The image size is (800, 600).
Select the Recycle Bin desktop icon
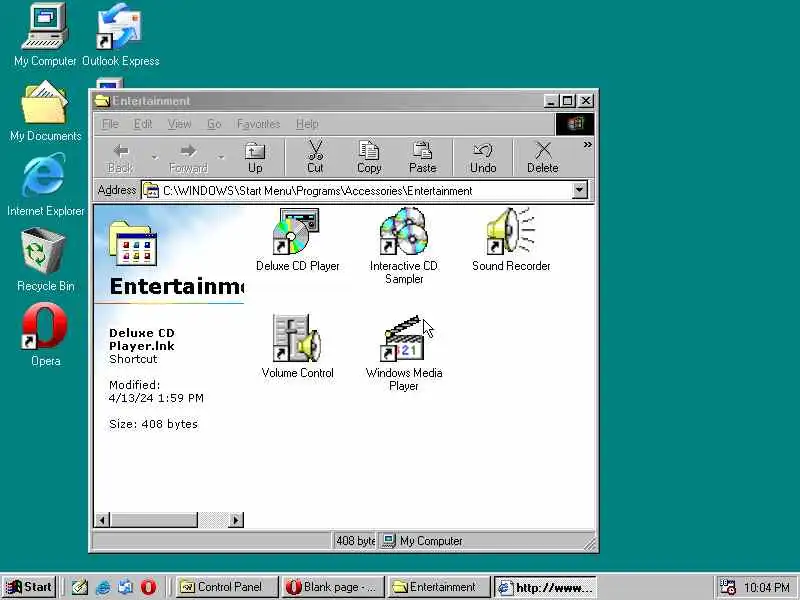coord(45,261)
